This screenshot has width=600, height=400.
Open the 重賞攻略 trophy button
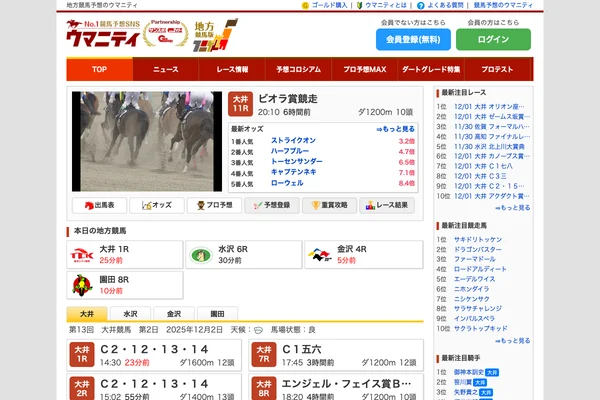(x=329, y=205)
